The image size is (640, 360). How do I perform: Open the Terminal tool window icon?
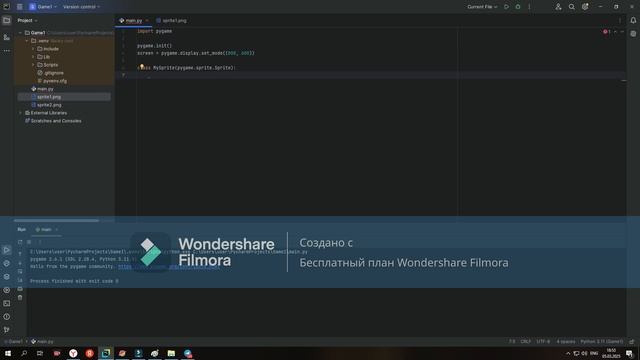(7, 303)
